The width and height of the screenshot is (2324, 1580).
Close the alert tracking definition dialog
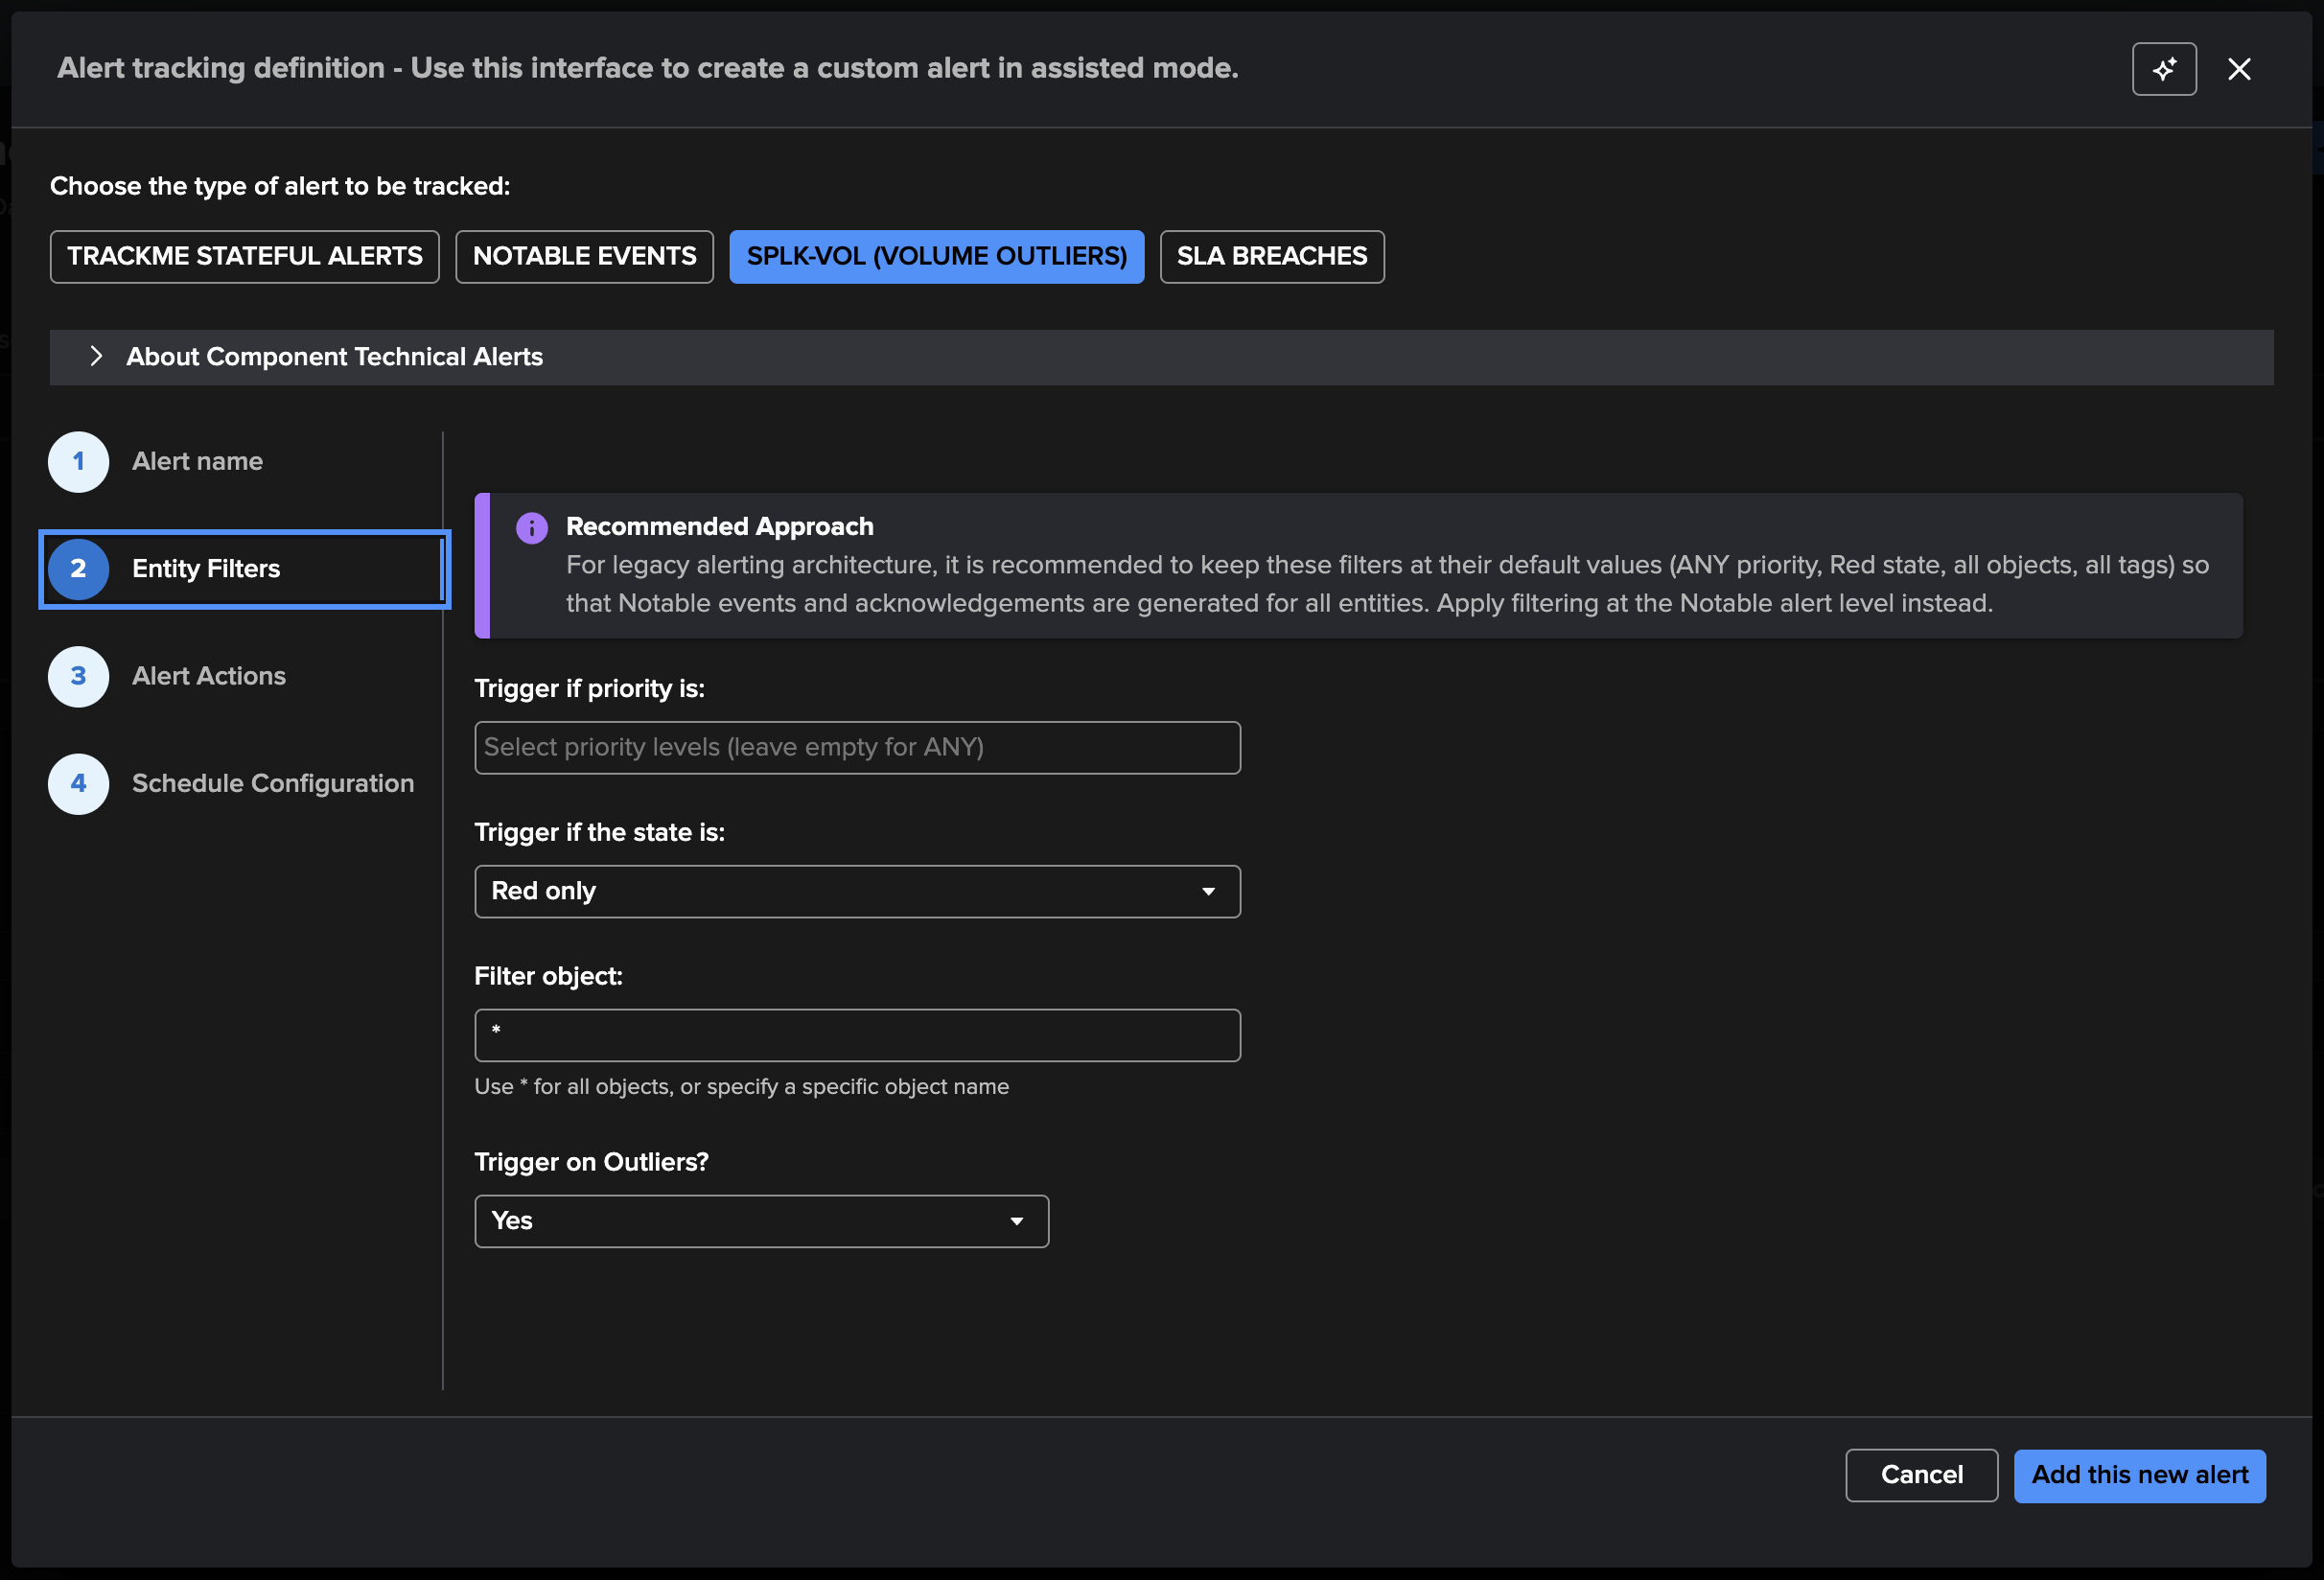tap(2239, 69)
